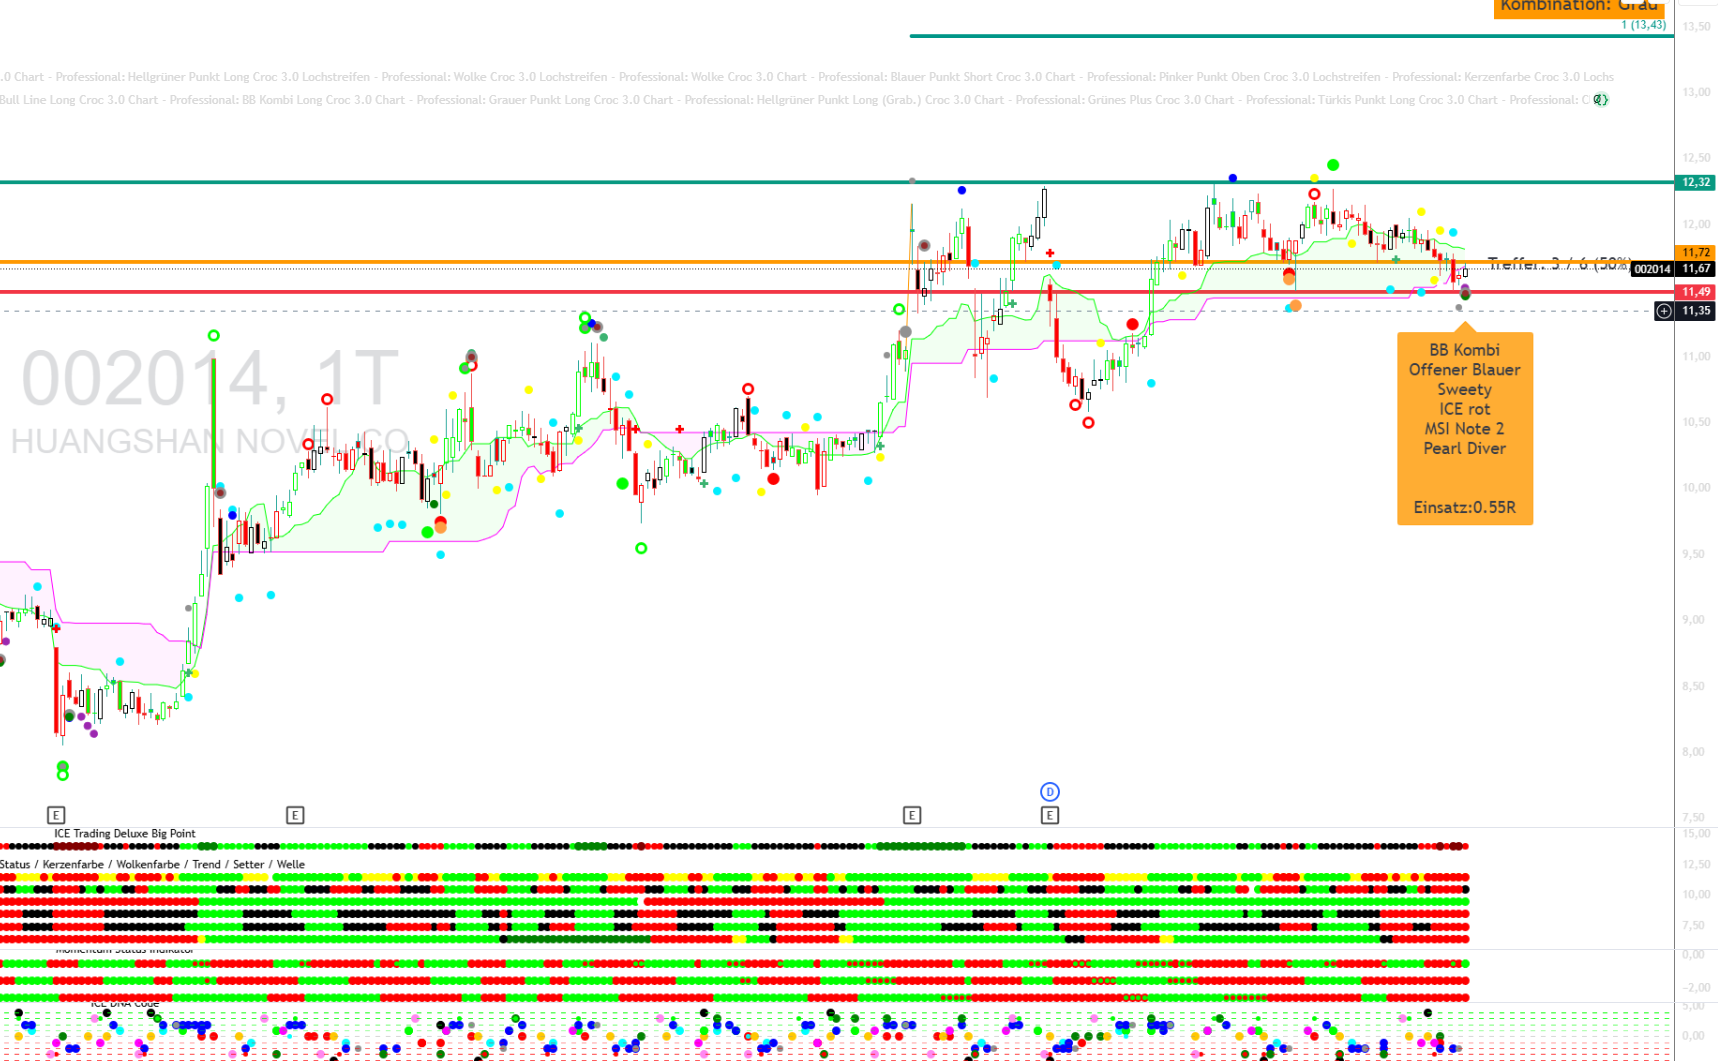Click the E marker beneath the D marker
The width and height of the screenshot is (1718, 1061).
(1049, 815)
